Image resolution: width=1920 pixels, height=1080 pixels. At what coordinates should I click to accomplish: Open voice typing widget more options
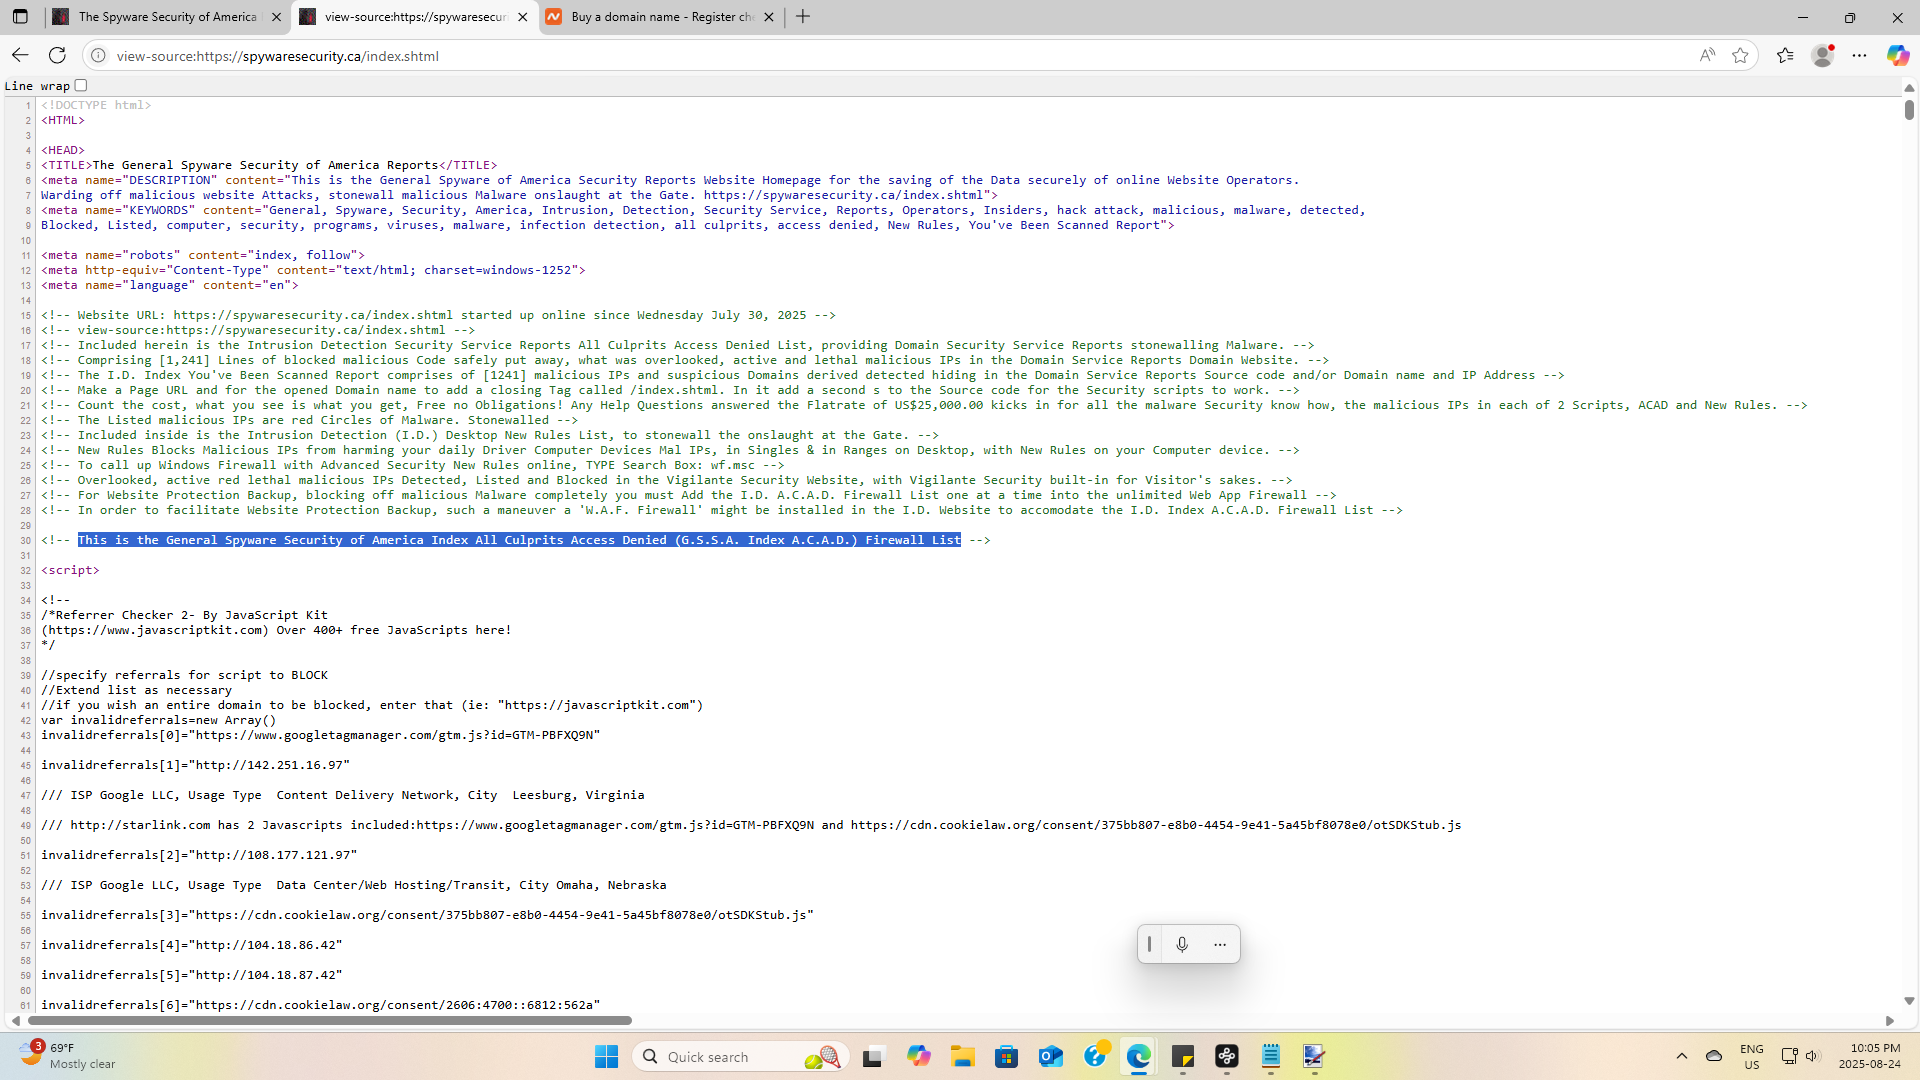pyautogui.click(x=1220, y=945)
